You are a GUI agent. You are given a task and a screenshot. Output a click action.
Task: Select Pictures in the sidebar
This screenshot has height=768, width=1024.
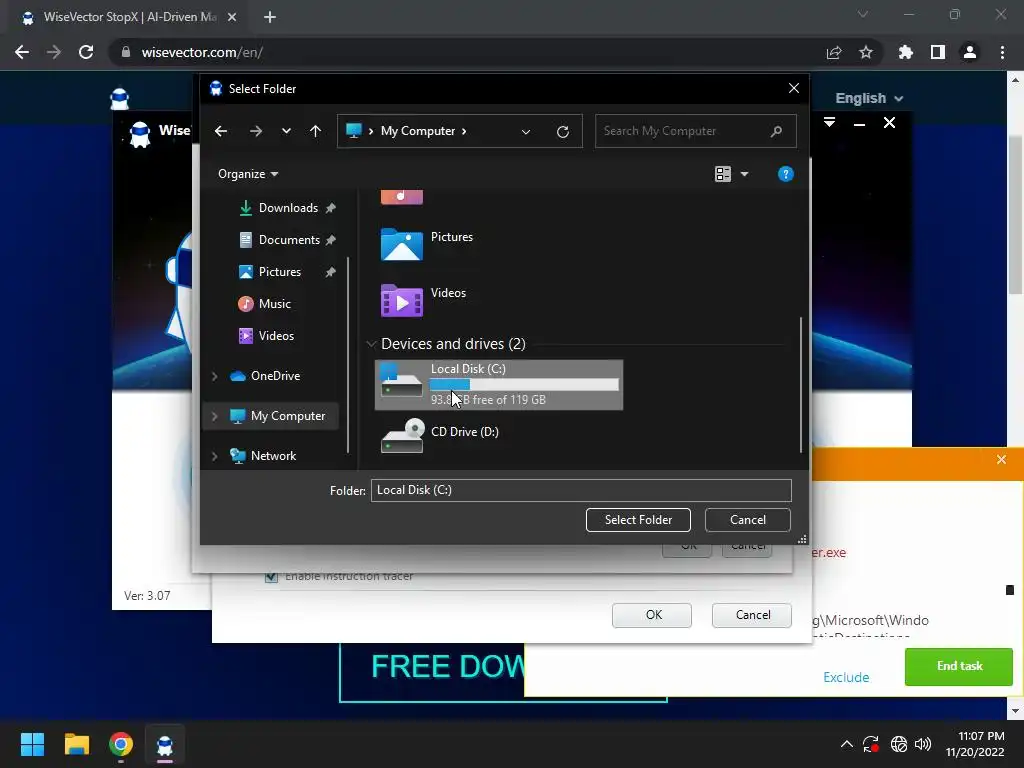pyautogui.click(x=280, y=272)
